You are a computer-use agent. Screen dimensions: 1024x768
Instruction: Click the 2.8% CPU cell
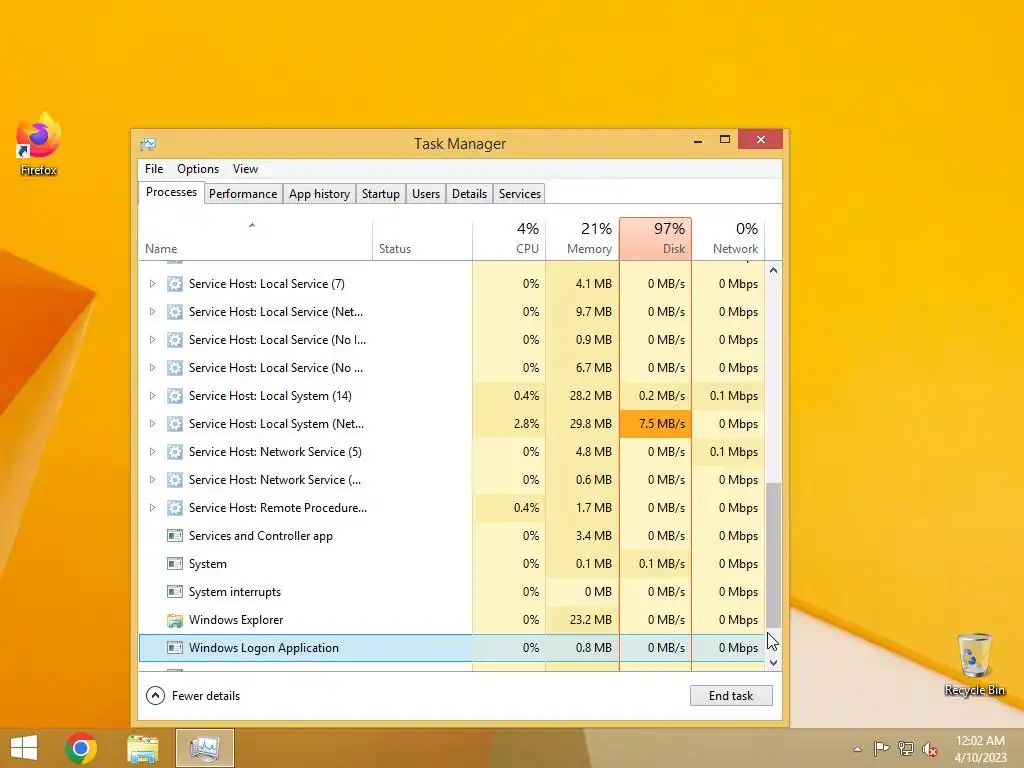(x=509, y=424)
